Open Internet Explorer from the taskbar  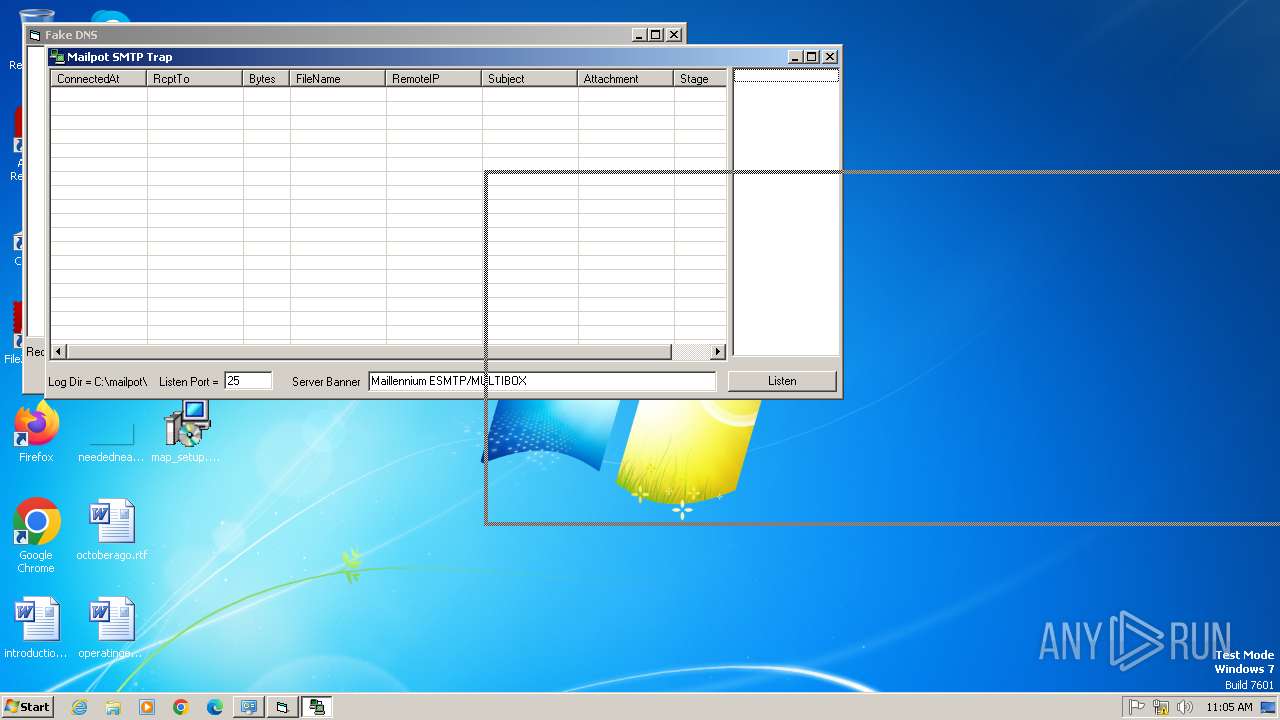tap(79, 707)
